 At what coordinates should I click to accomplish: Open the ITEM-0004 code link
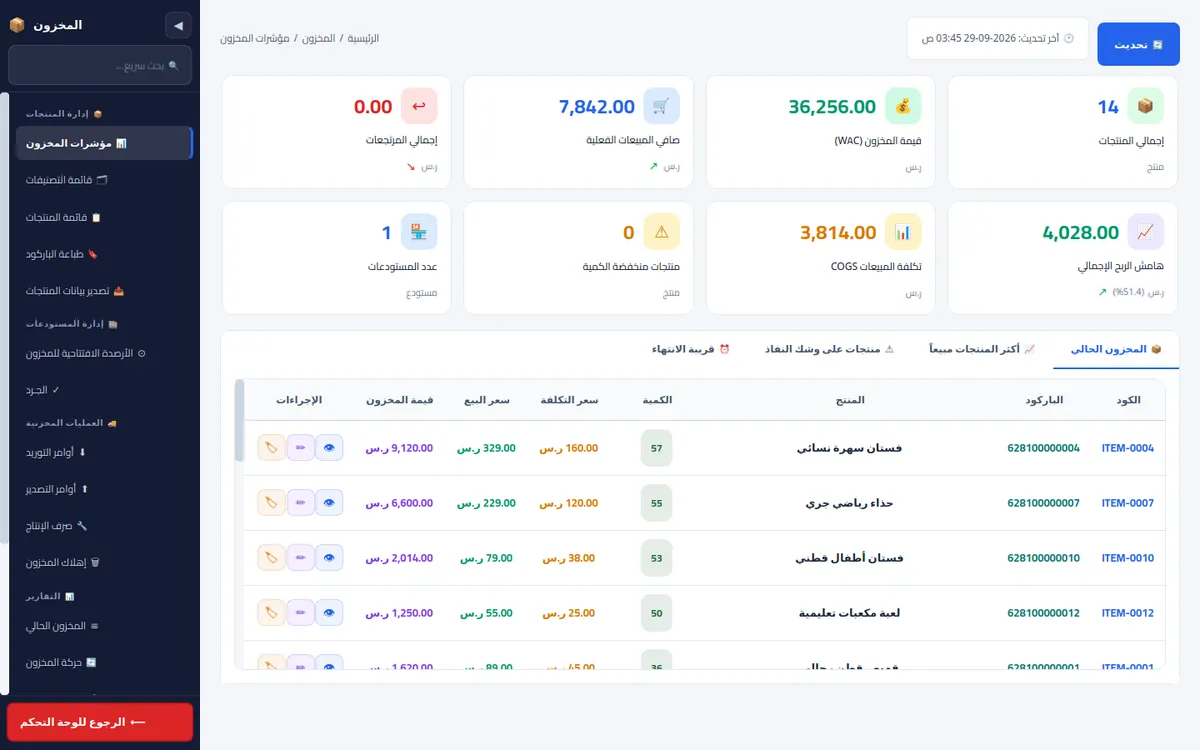pos(1128,448)
